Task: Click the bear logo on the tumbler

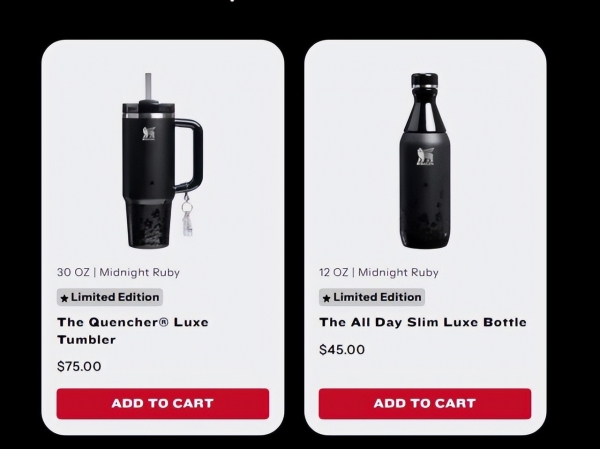Action: (149, 133)
